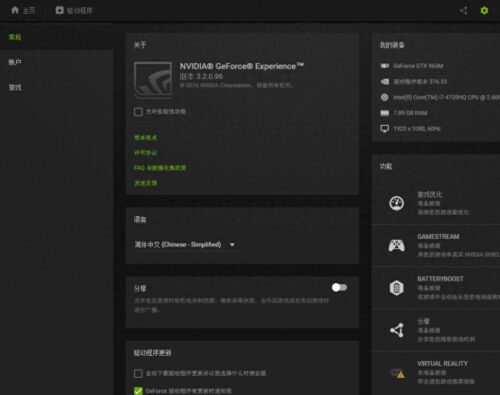Click the NVIDIA GeForce Experience title text
The width and height of the screenshot is (500, 395).
click(x=242, y=66)
